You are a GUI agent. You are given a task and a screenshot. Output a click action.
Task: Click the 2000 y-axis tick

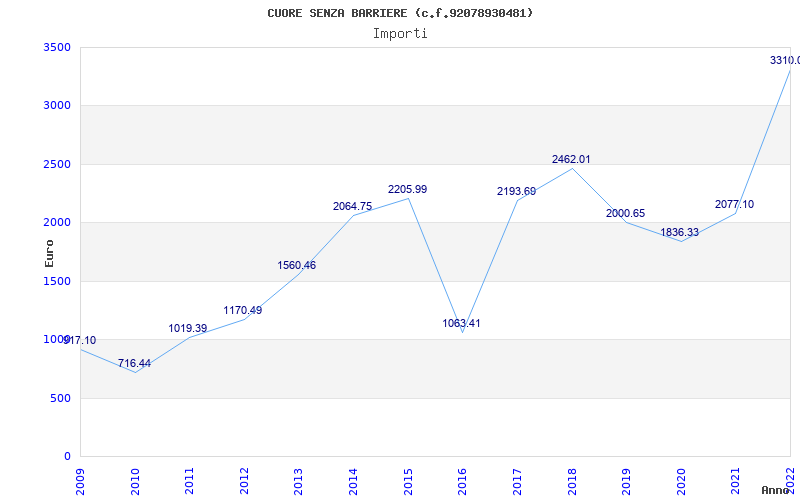(x=57, y=222)
